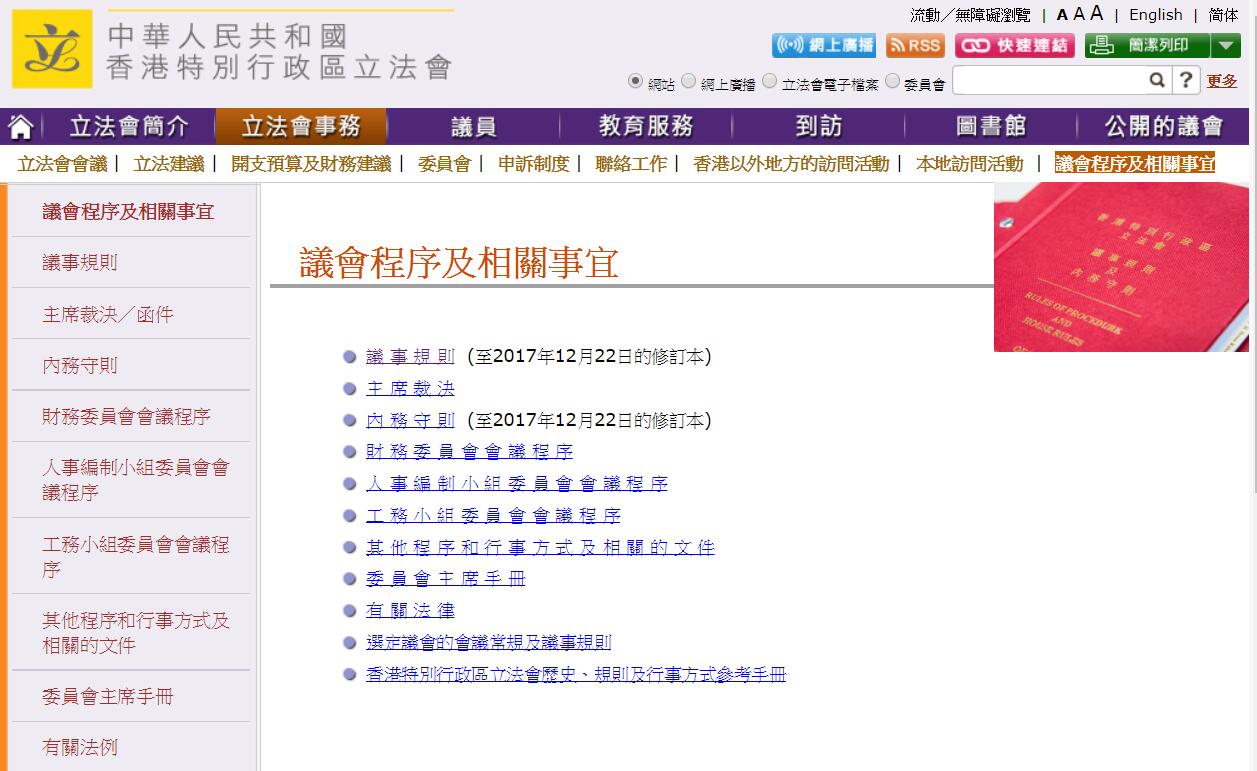1257x771 pixels.
Task: Open the 議員 navigation menu
Action: click(x=473, y=127)
